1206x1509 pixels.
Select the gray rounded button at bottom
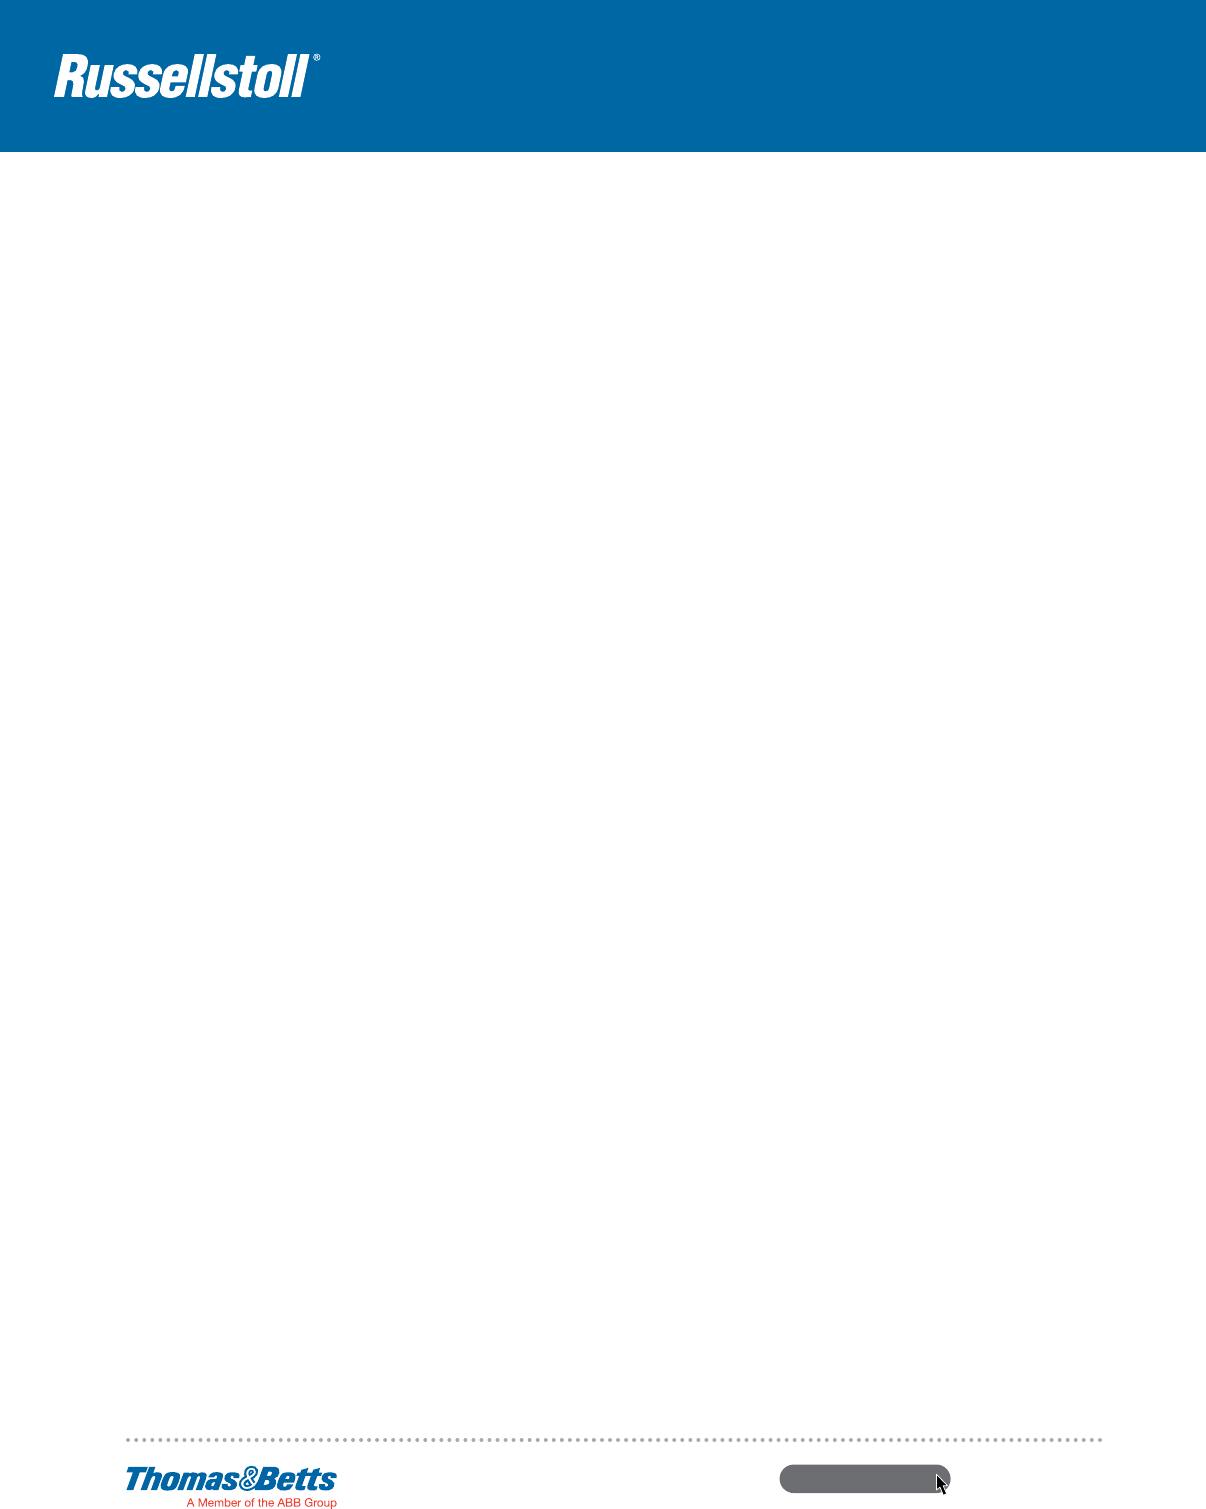tap(865, 1479)
